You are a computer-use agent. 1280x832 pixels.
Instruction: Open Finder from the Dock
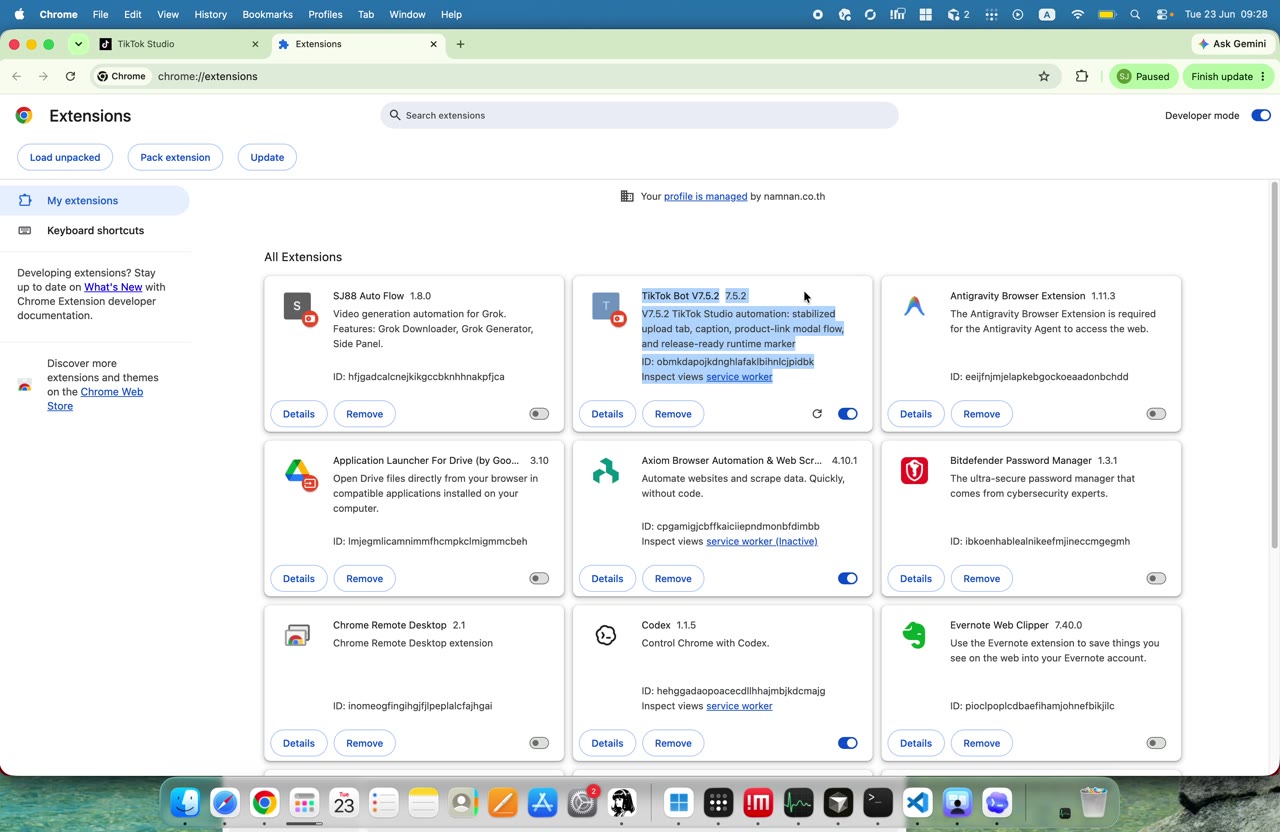click(185, 802)
